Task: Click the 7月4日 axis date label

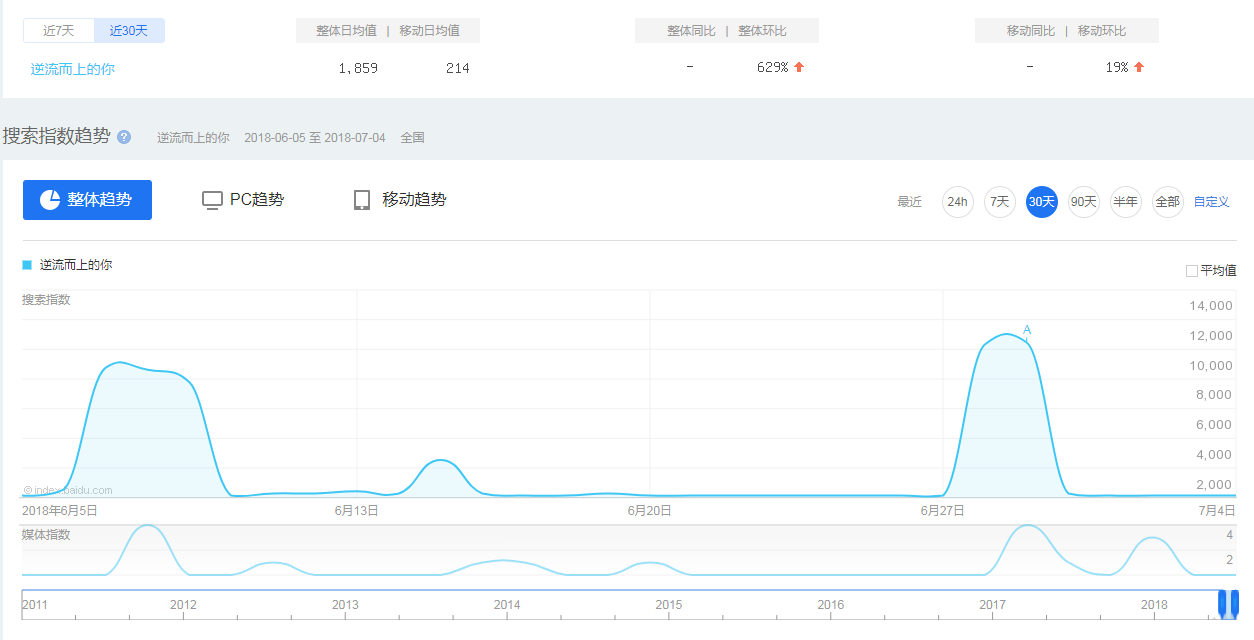Action: pos(1218,511)
